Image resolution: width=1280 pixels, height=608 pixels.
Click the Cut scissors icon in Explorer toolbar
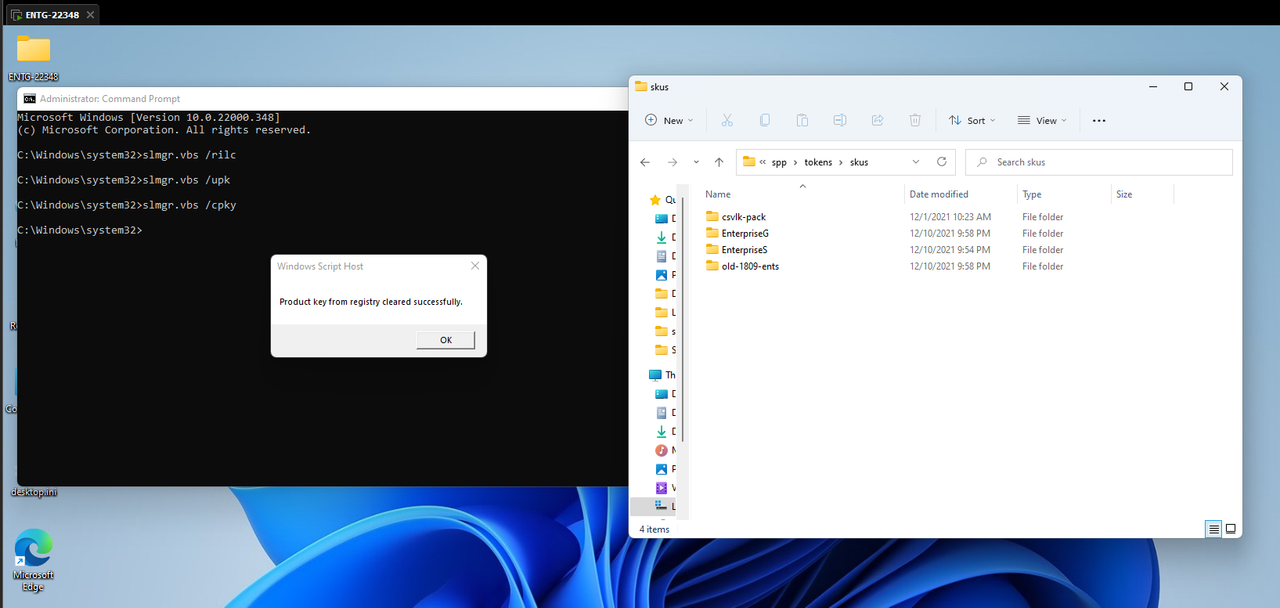[727, 120]
